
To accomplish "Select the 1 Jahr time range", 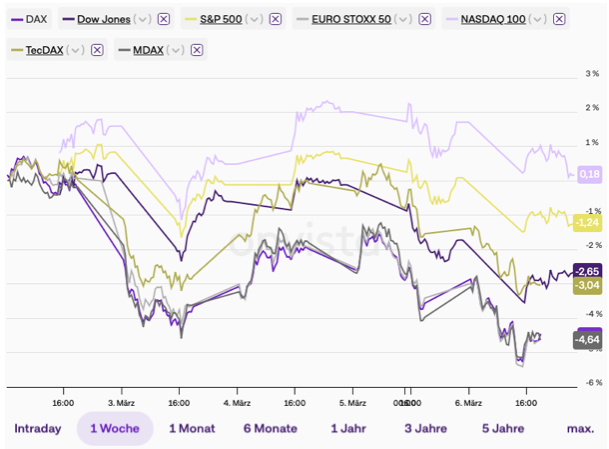I will point(349,429).
